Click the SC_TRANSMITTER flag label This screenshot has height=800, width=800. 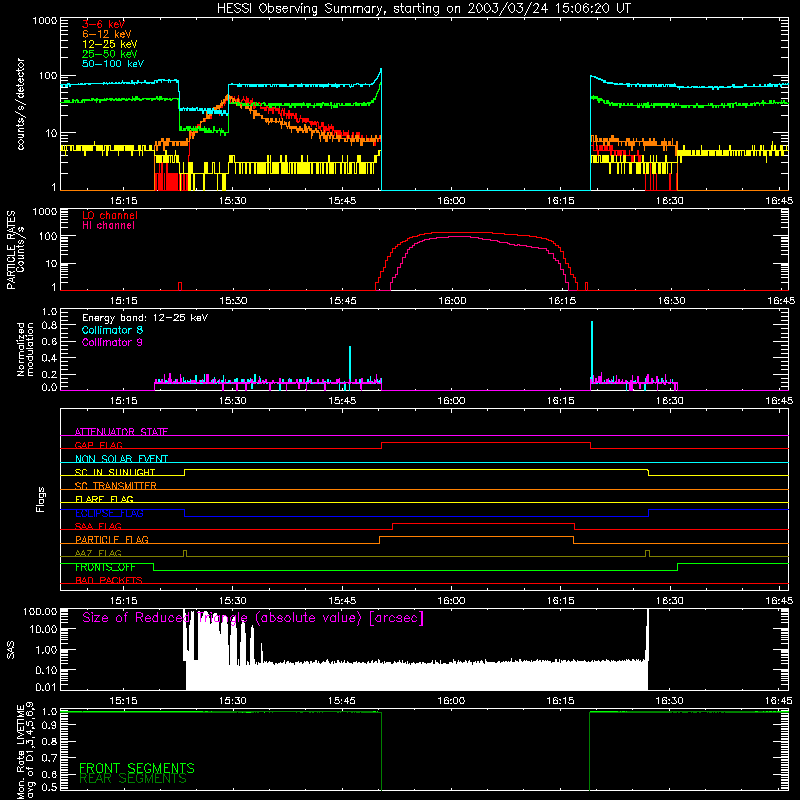point(115,486)
